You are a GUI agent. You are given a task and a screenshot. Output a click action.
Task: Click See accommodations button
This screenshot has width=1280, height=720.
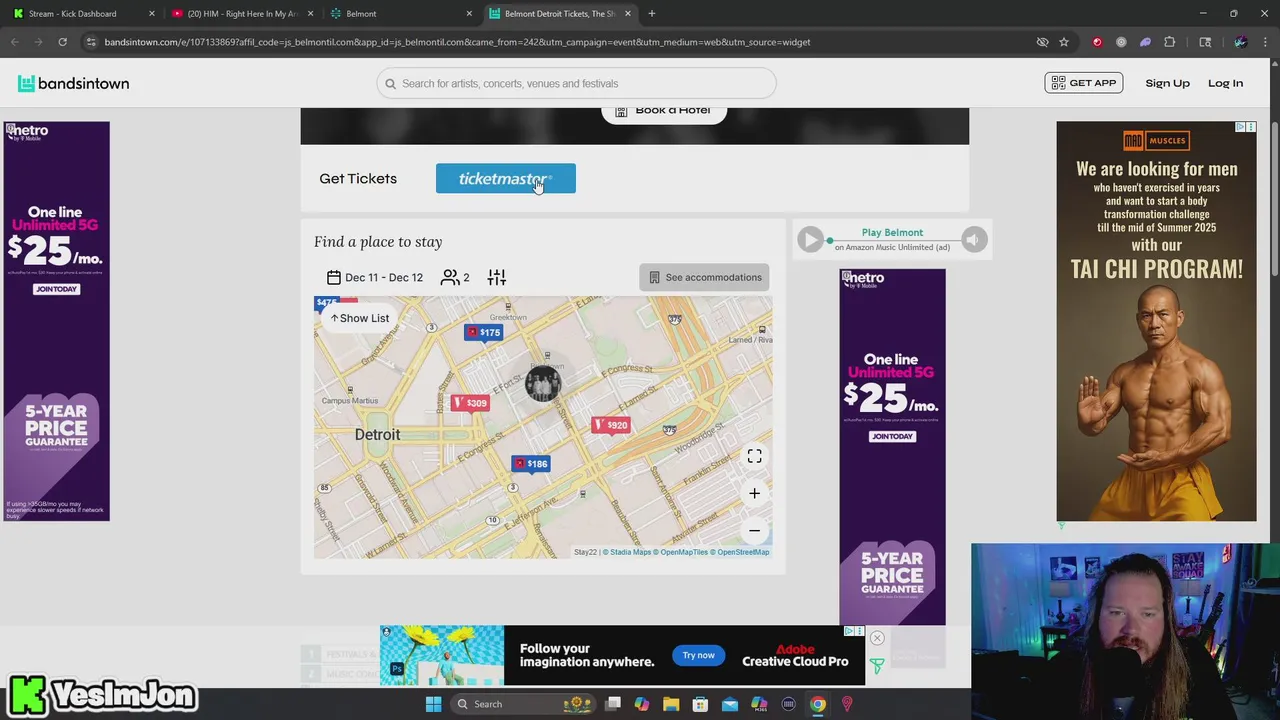pos(704,277)
